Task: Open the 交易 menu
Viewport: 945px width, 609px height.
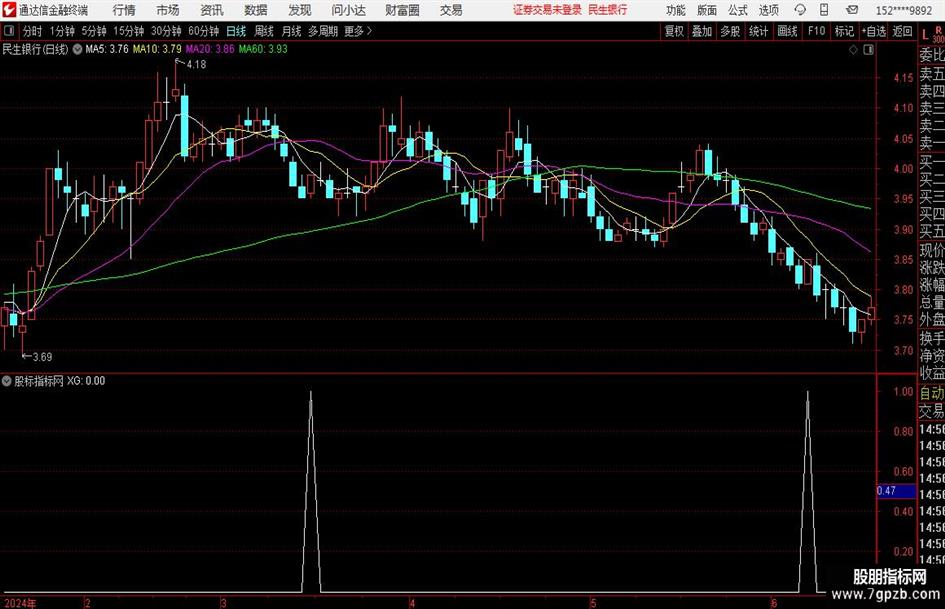Action: (x=451, y=10)
